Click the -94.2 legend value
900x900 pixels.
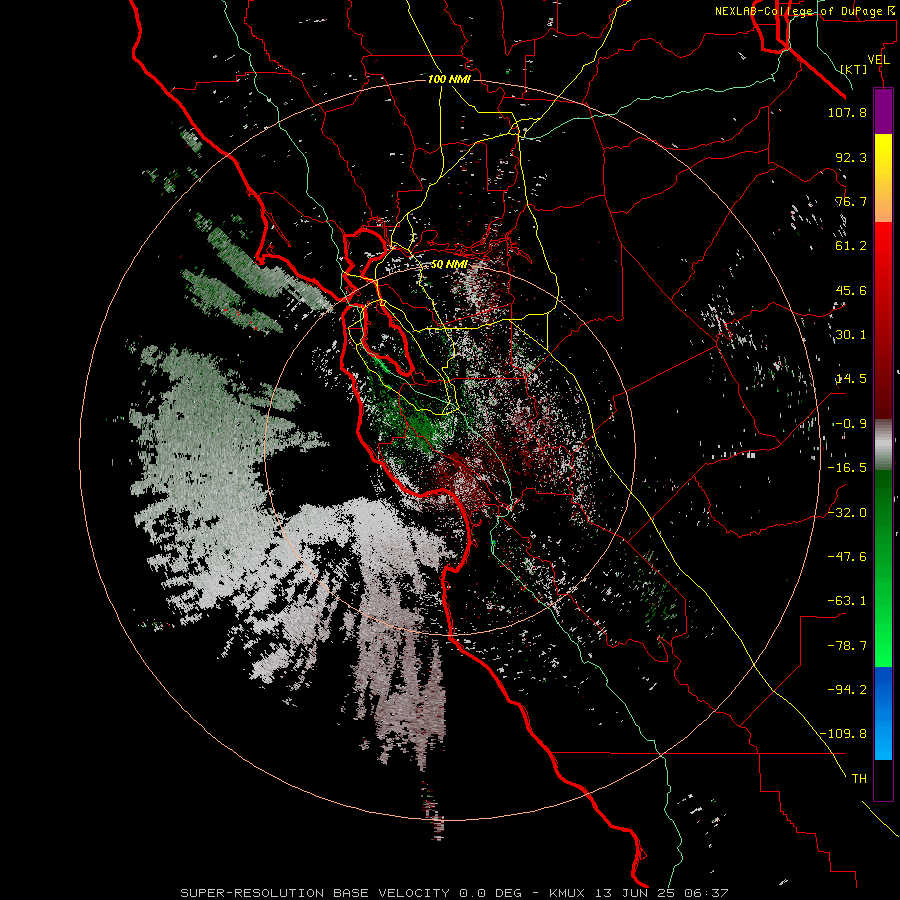point(847,690)
